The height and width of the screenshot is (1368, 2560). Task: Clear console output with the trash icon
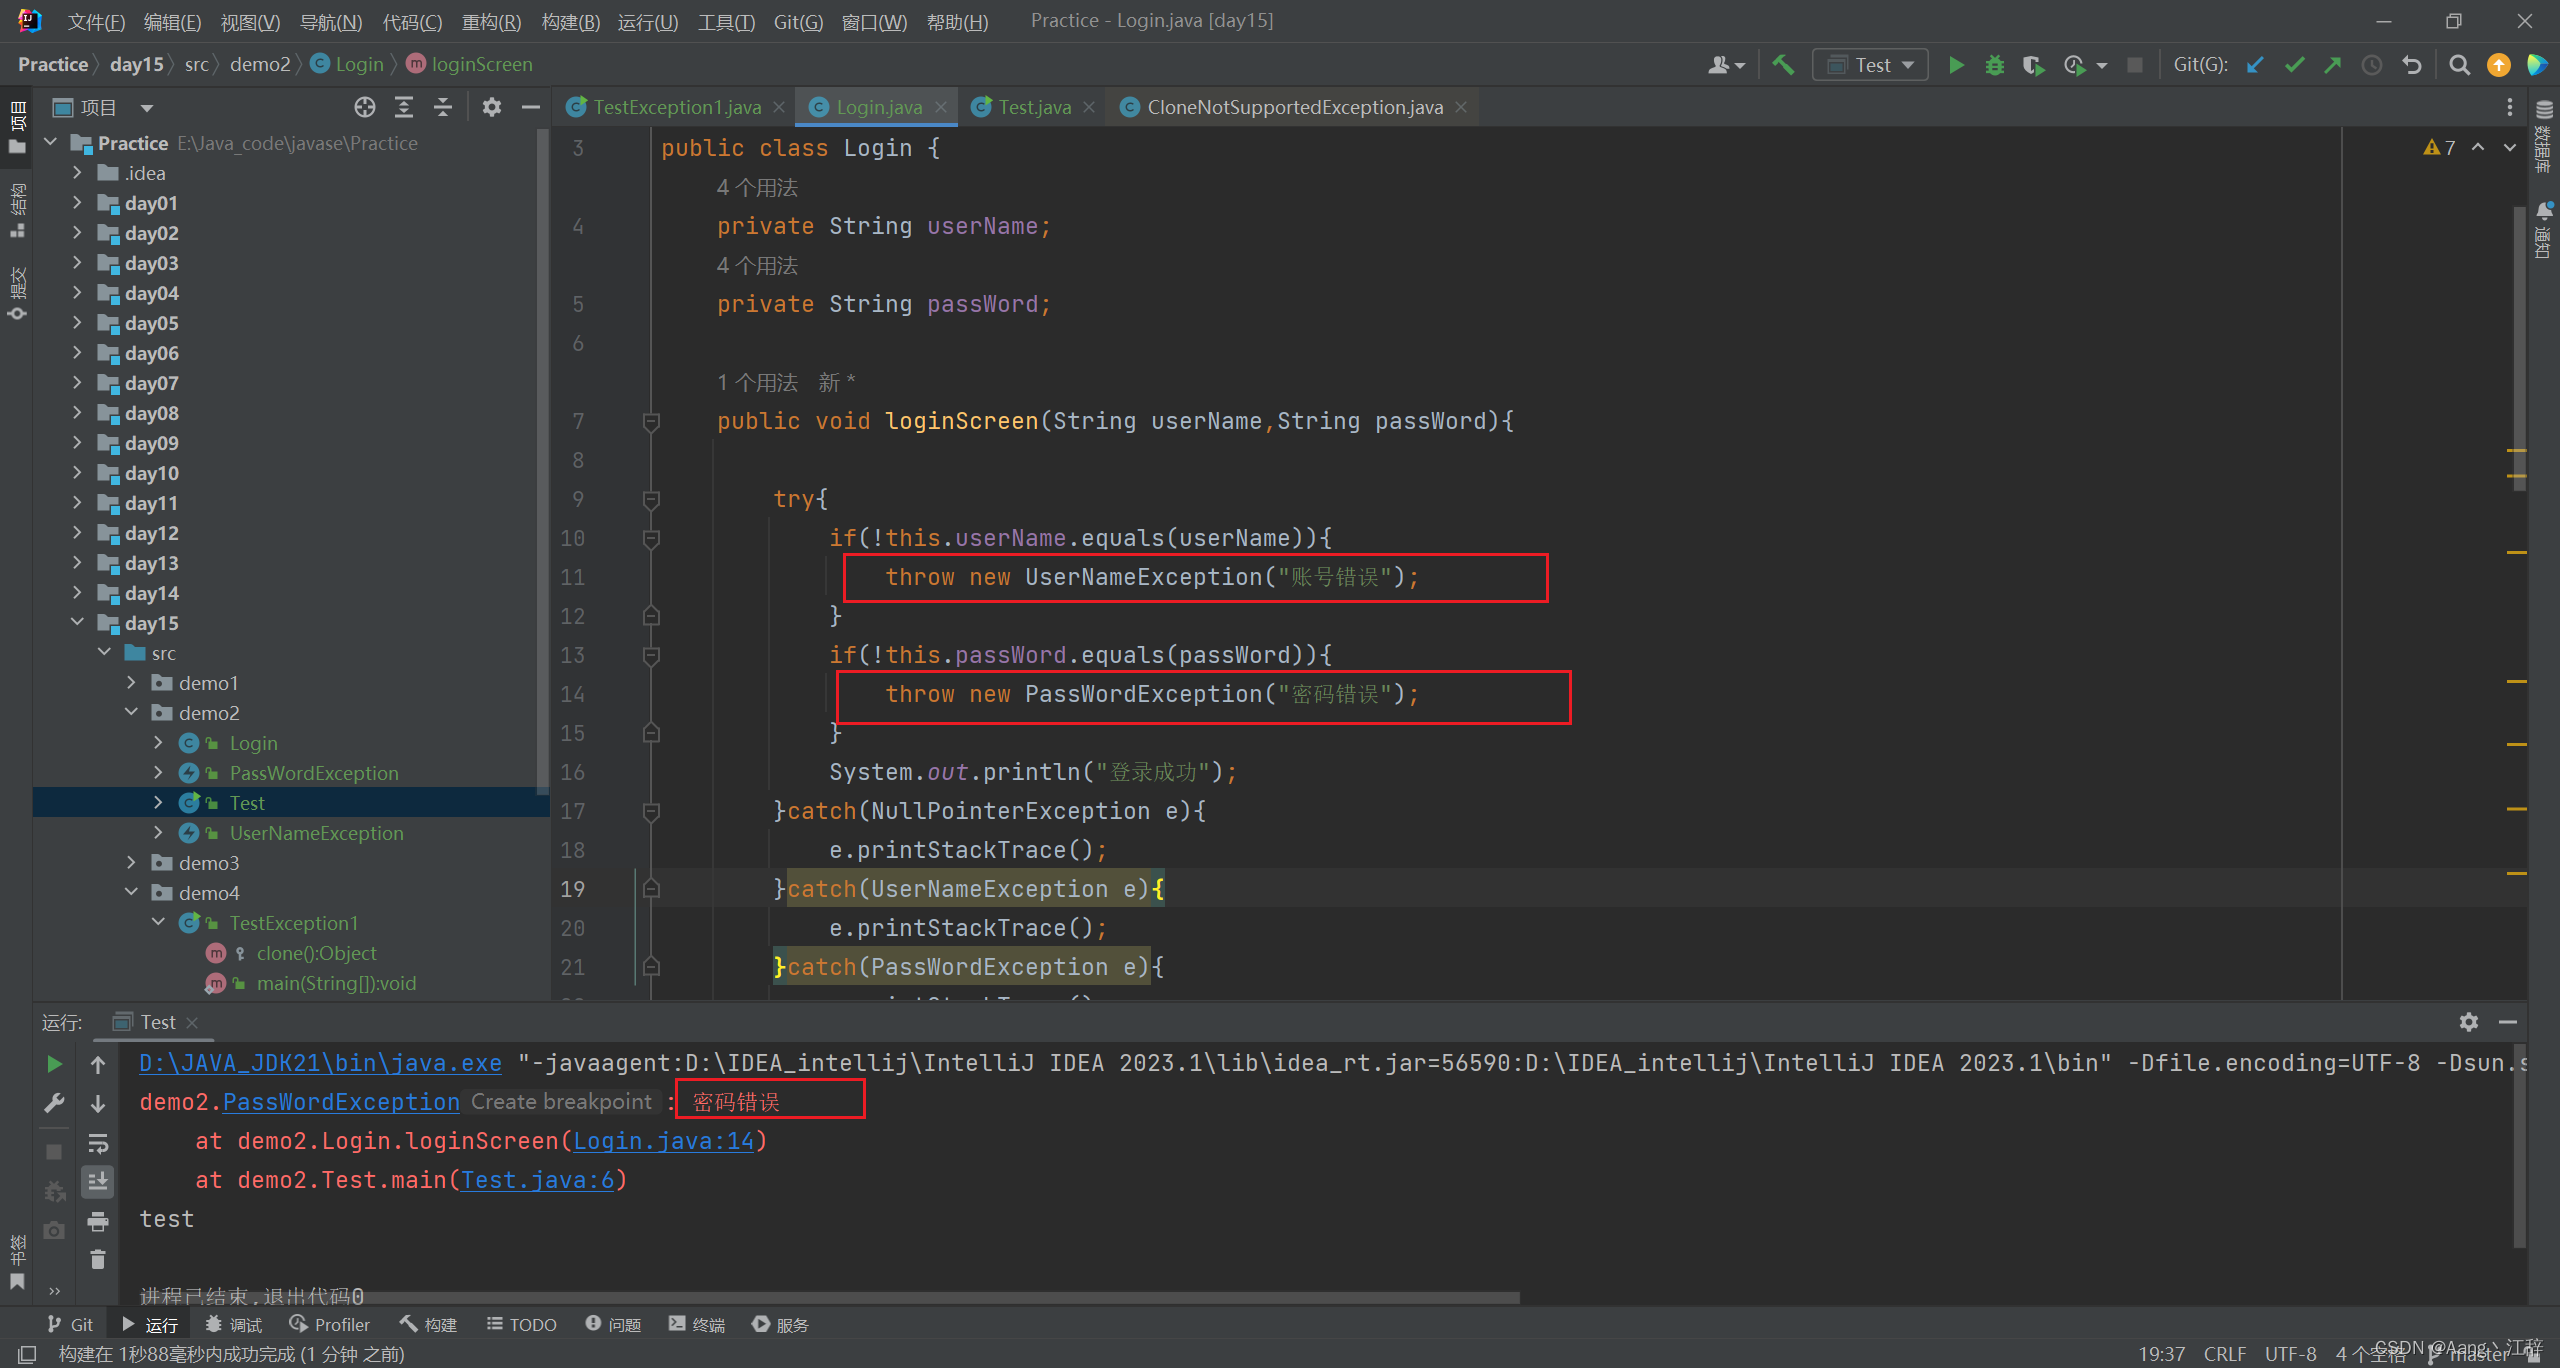97,1260
